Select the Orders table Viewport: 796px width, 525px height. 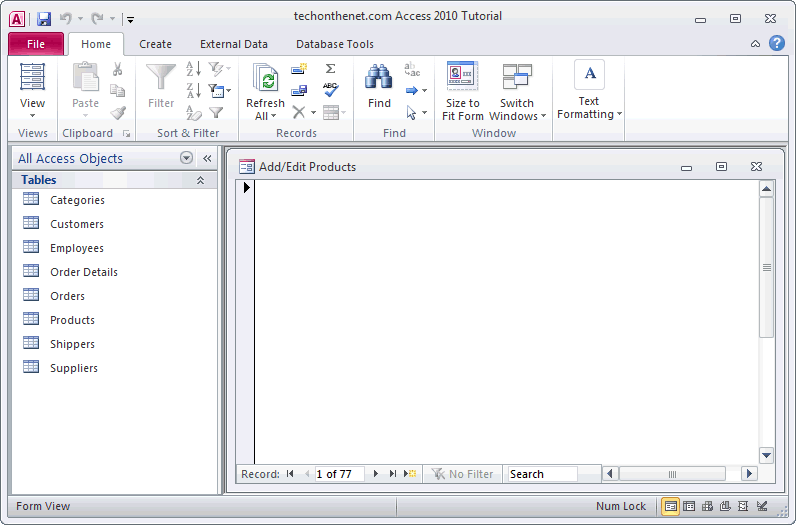(115, 296)
